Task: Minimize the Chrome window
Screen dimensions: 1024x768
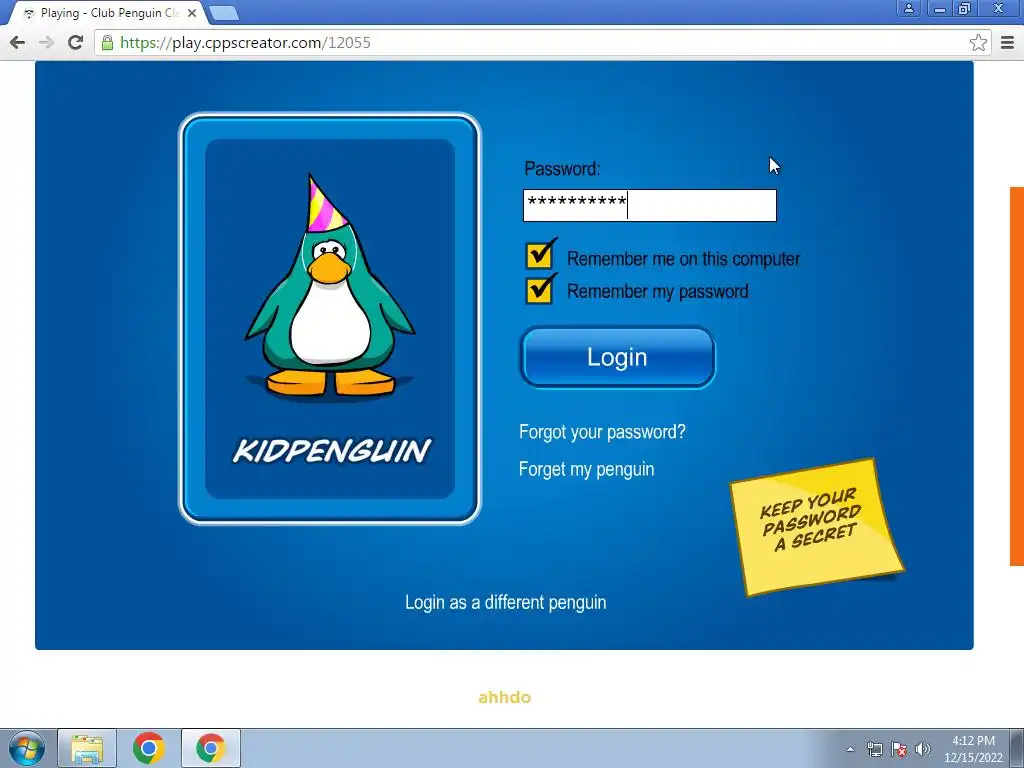Action: point(939,8)
